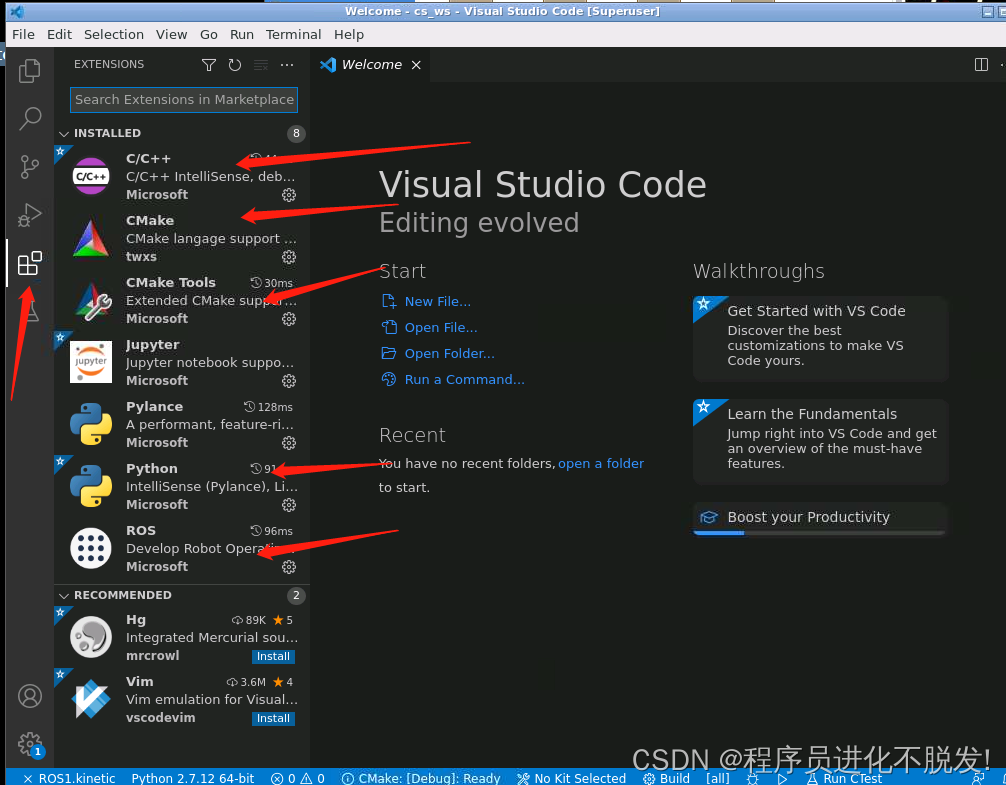Click CMake: [Debug]: Ready status
The width and height of the screenshot is (1006, 785).
(421, 778)
